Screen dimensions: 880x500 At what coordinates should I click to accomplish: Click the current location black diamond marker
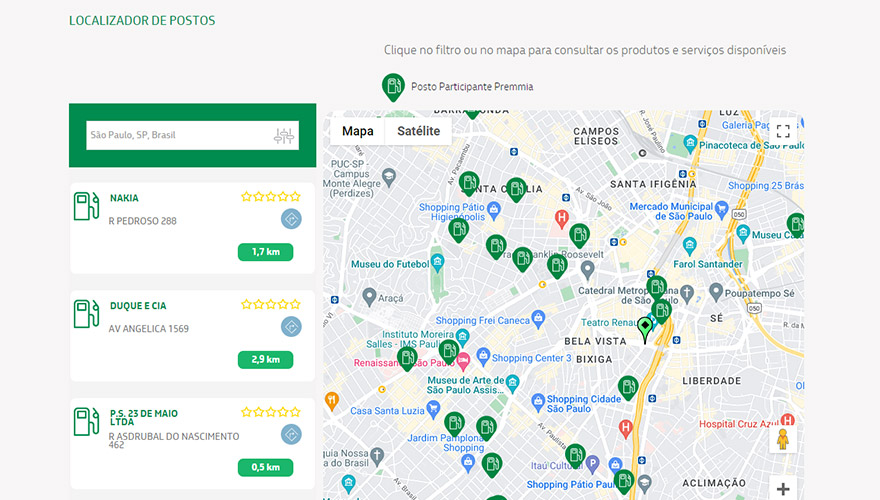point(645,329)
